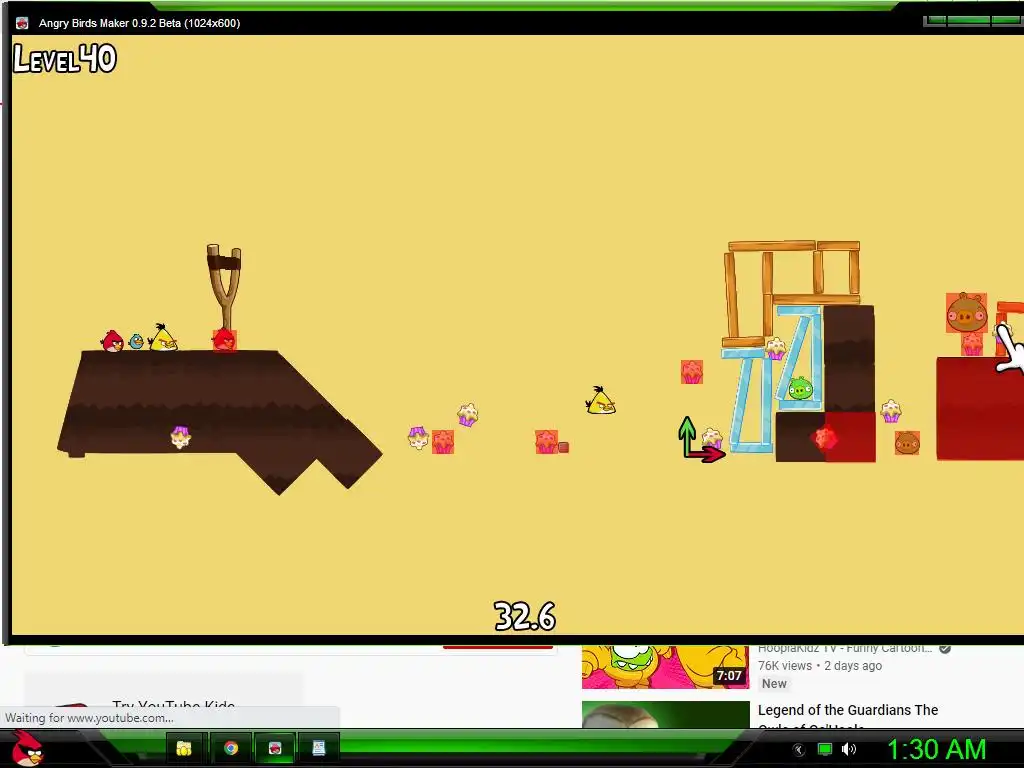Screen dimensions: 1024x768
Task: Select the highlighted cupcake below the large brown pig
Action: tap(972, 344)
